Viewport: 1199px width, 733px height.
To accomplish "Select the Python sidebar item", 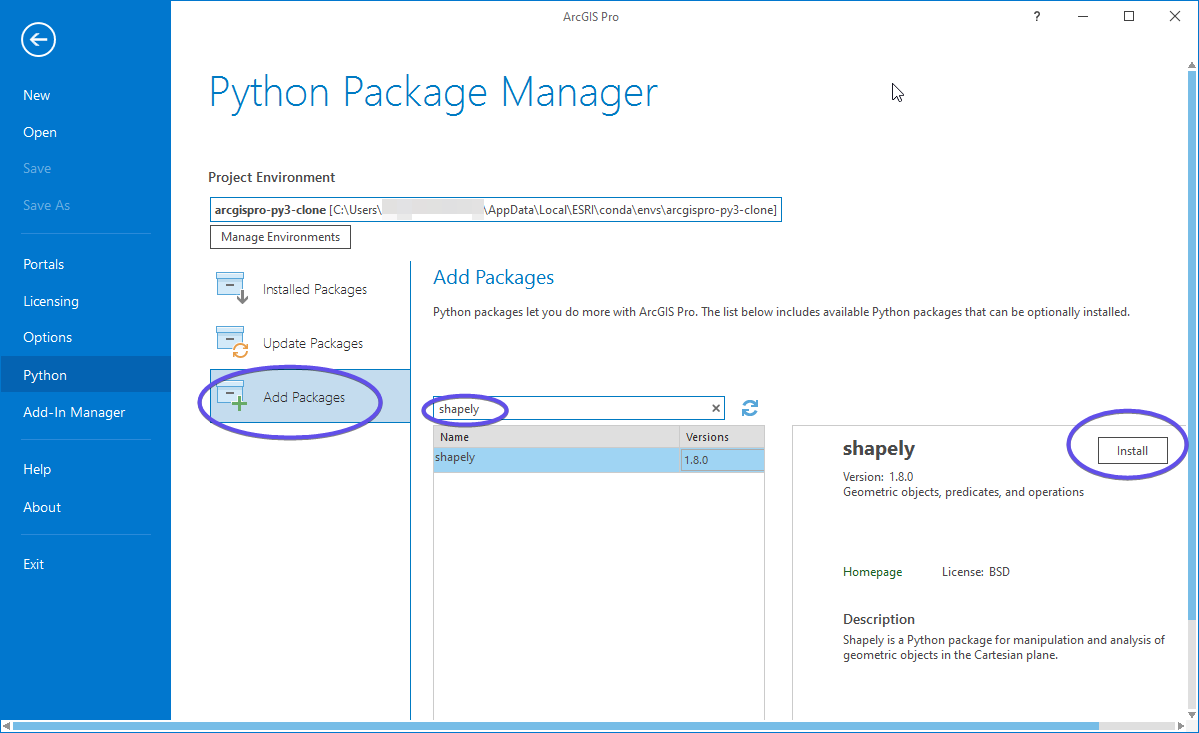I will coord(85,375).
